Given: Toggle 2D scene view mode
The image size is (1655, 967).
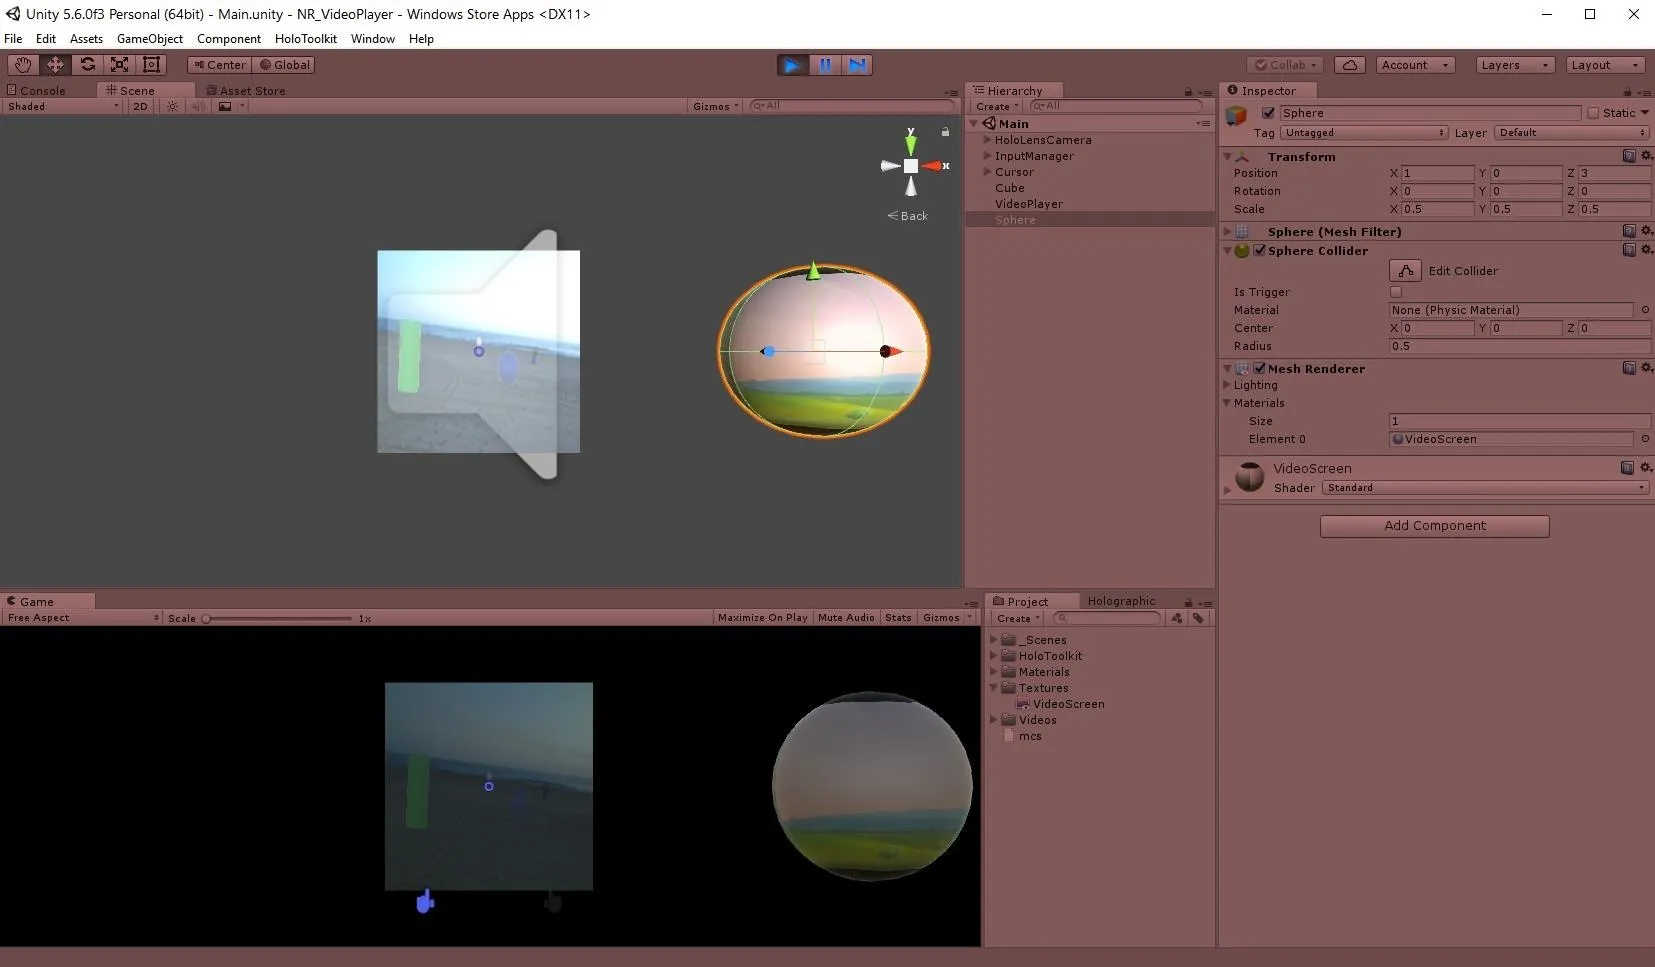Looking at the screenshot, I should [x=140, y=106].
